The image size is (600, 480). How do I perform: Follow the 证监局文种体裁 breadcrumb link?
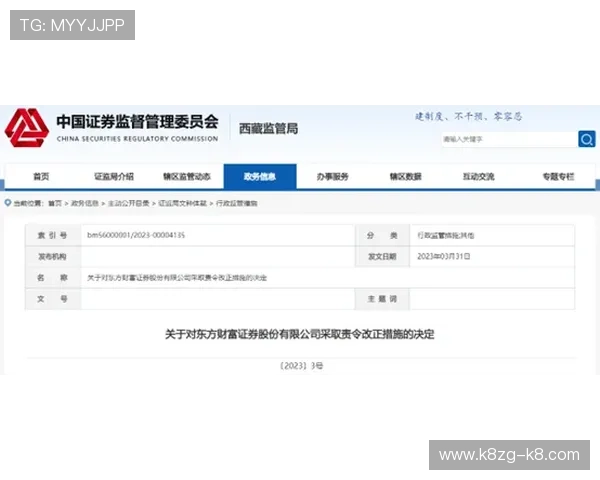tap(182, 203)
